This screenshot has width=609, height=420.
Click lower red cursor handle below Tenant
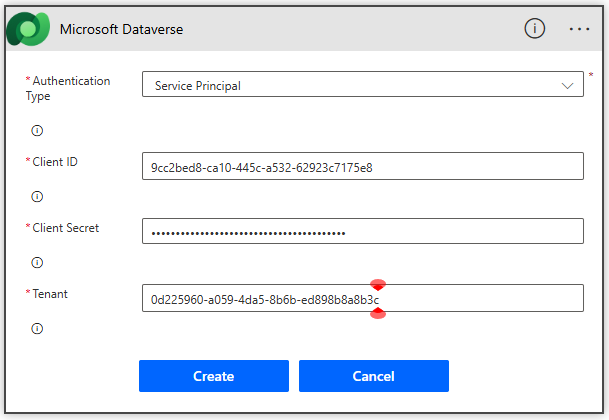tap(378, 313)
